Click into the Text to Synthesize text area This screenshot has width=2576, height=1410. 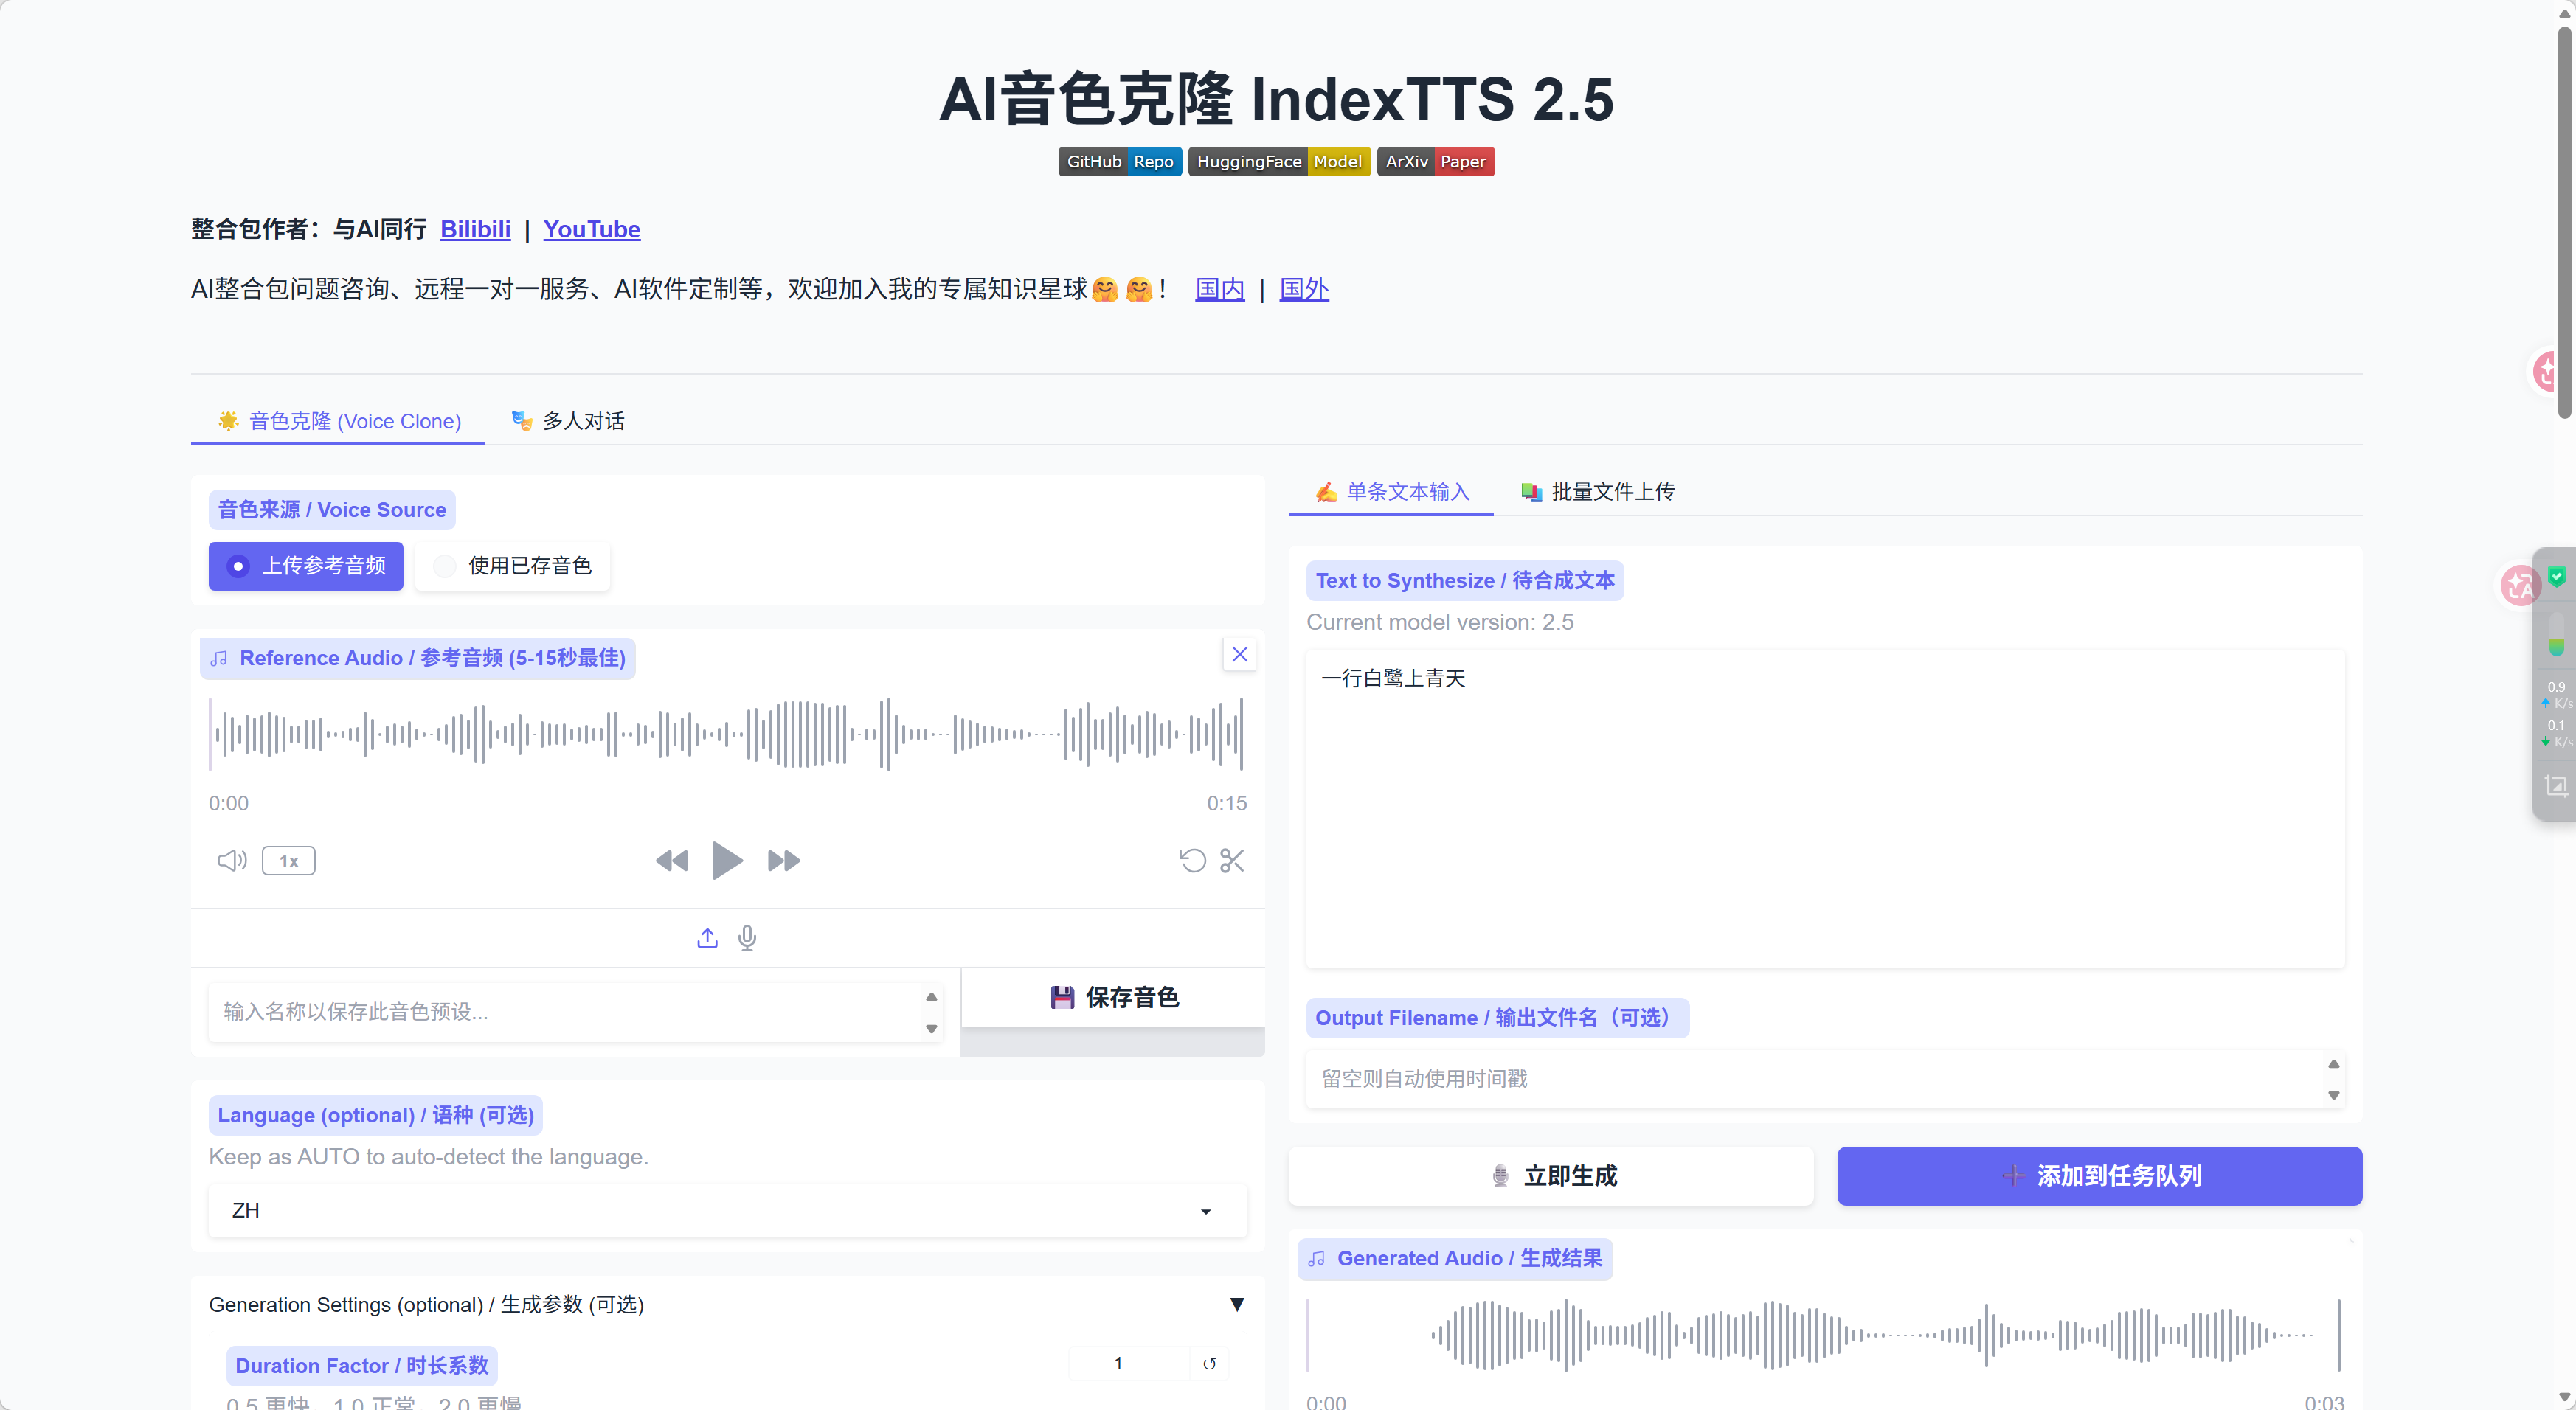coord(1825,809)
